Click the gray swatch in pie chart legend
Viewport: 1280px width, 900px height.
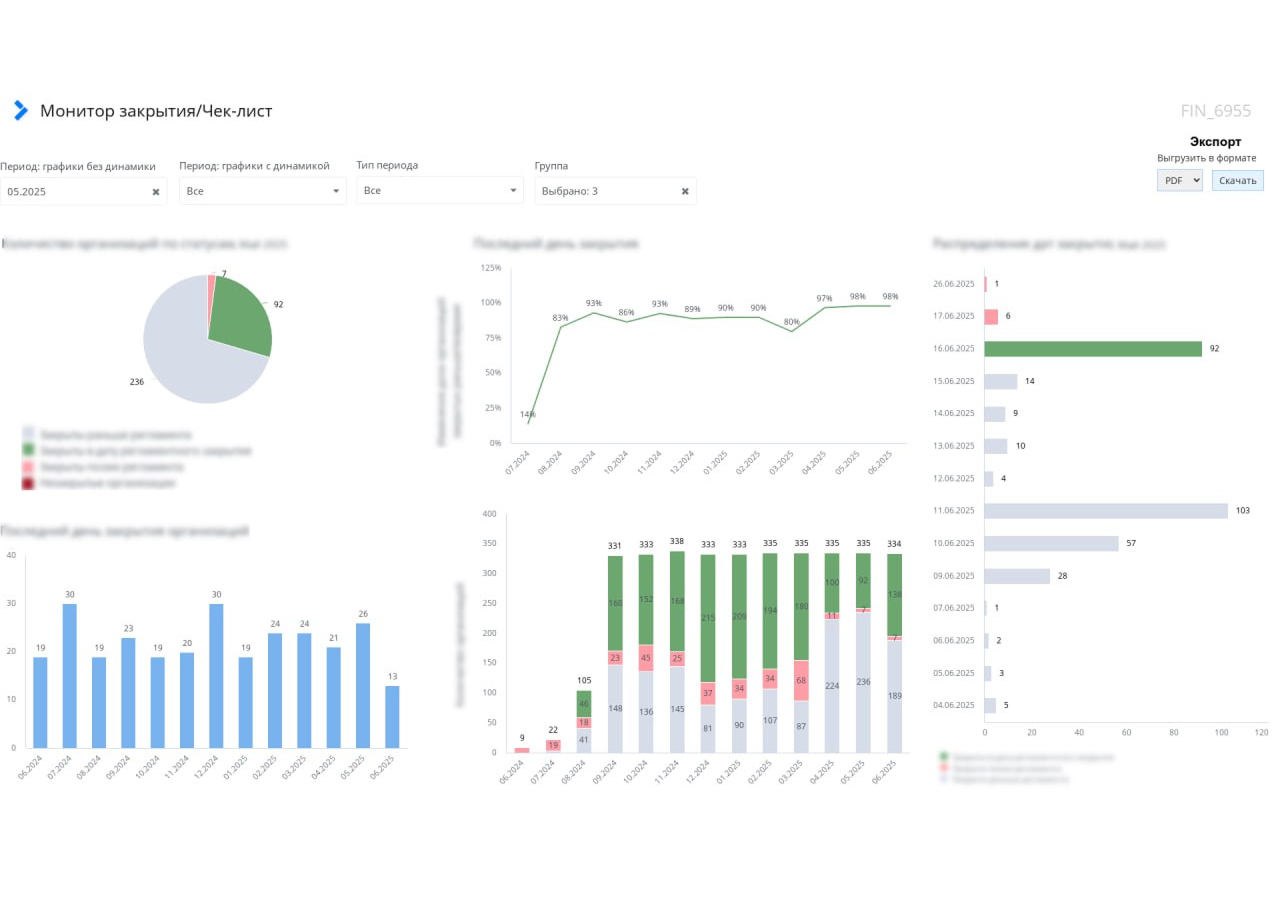(29, 435)
